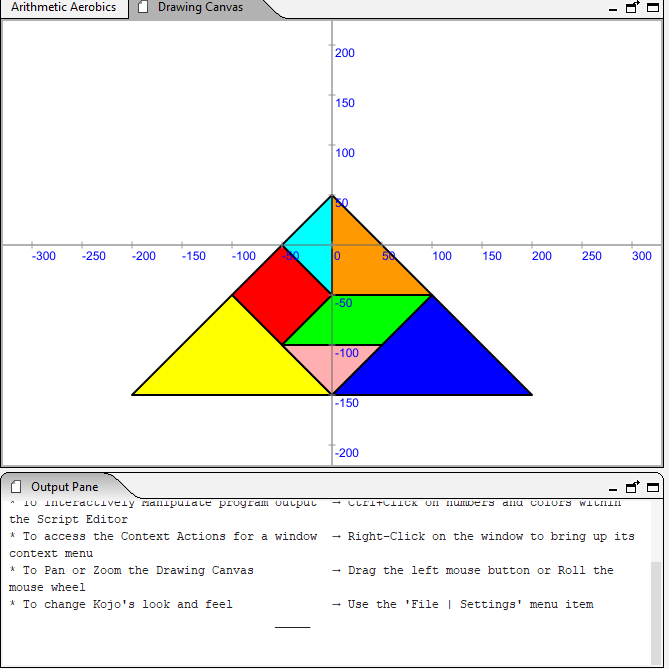Click the "Use the 'File | Settings' menu item" text

471,605
